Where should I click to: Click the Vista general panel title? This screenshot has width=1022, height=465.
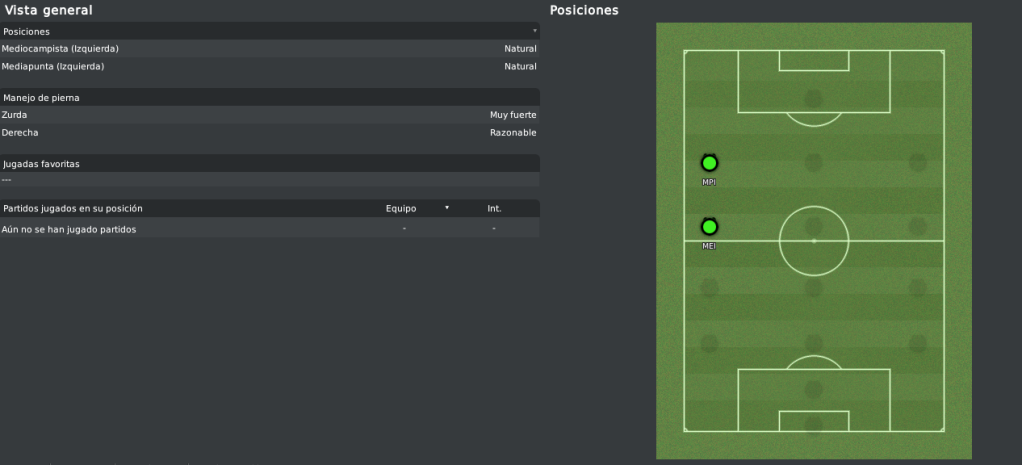[49, 10]
